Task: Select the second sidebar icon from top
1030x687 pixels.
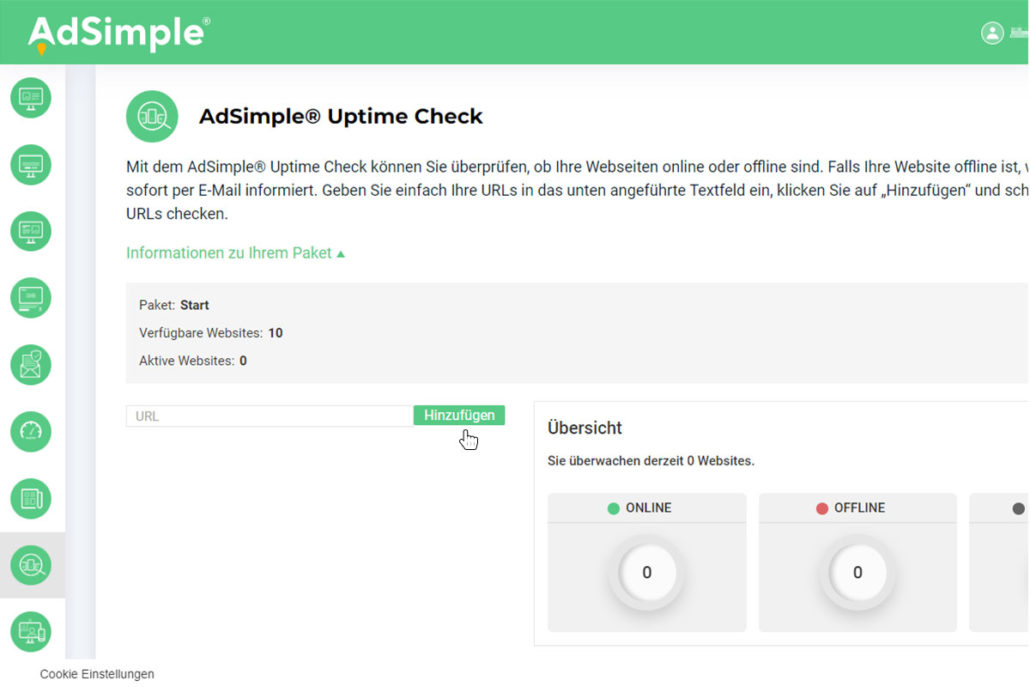Action: pos(30,164)
